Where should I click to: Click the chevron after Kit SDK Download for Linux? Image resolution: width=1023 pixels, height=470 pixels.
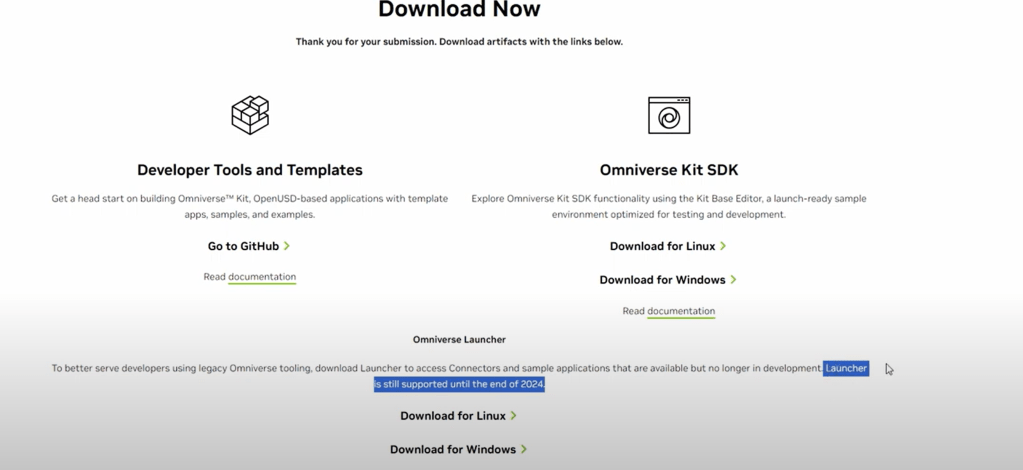pyautogui.click(x=723, y=246)
